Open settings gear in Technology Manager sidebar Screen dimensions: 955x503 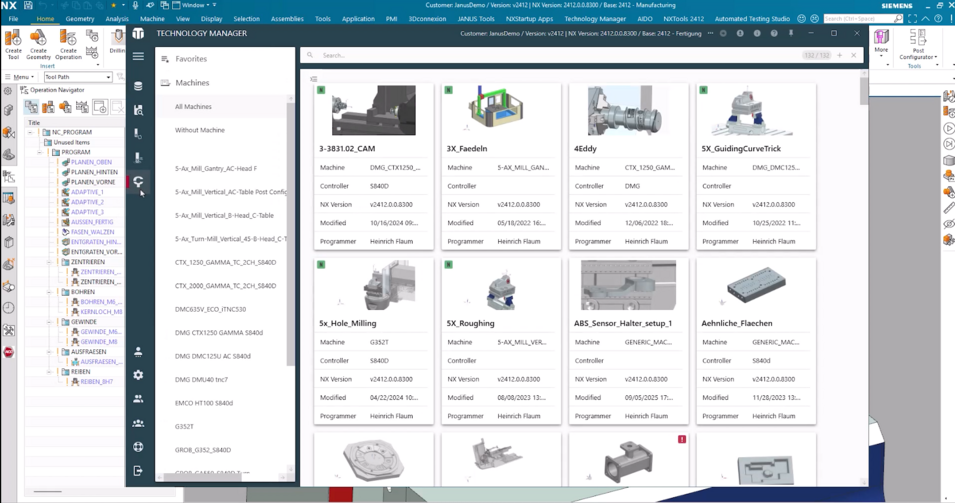138,375
